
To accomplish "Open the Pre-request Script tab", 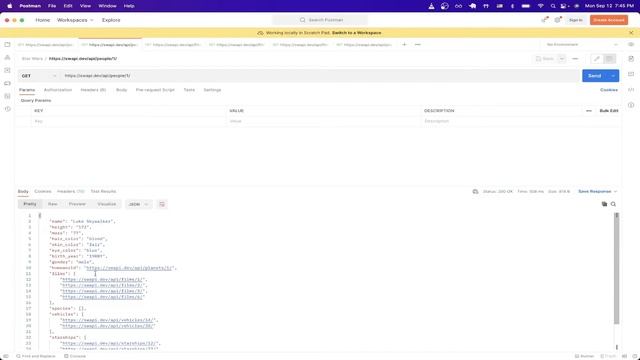I will 155,90.
